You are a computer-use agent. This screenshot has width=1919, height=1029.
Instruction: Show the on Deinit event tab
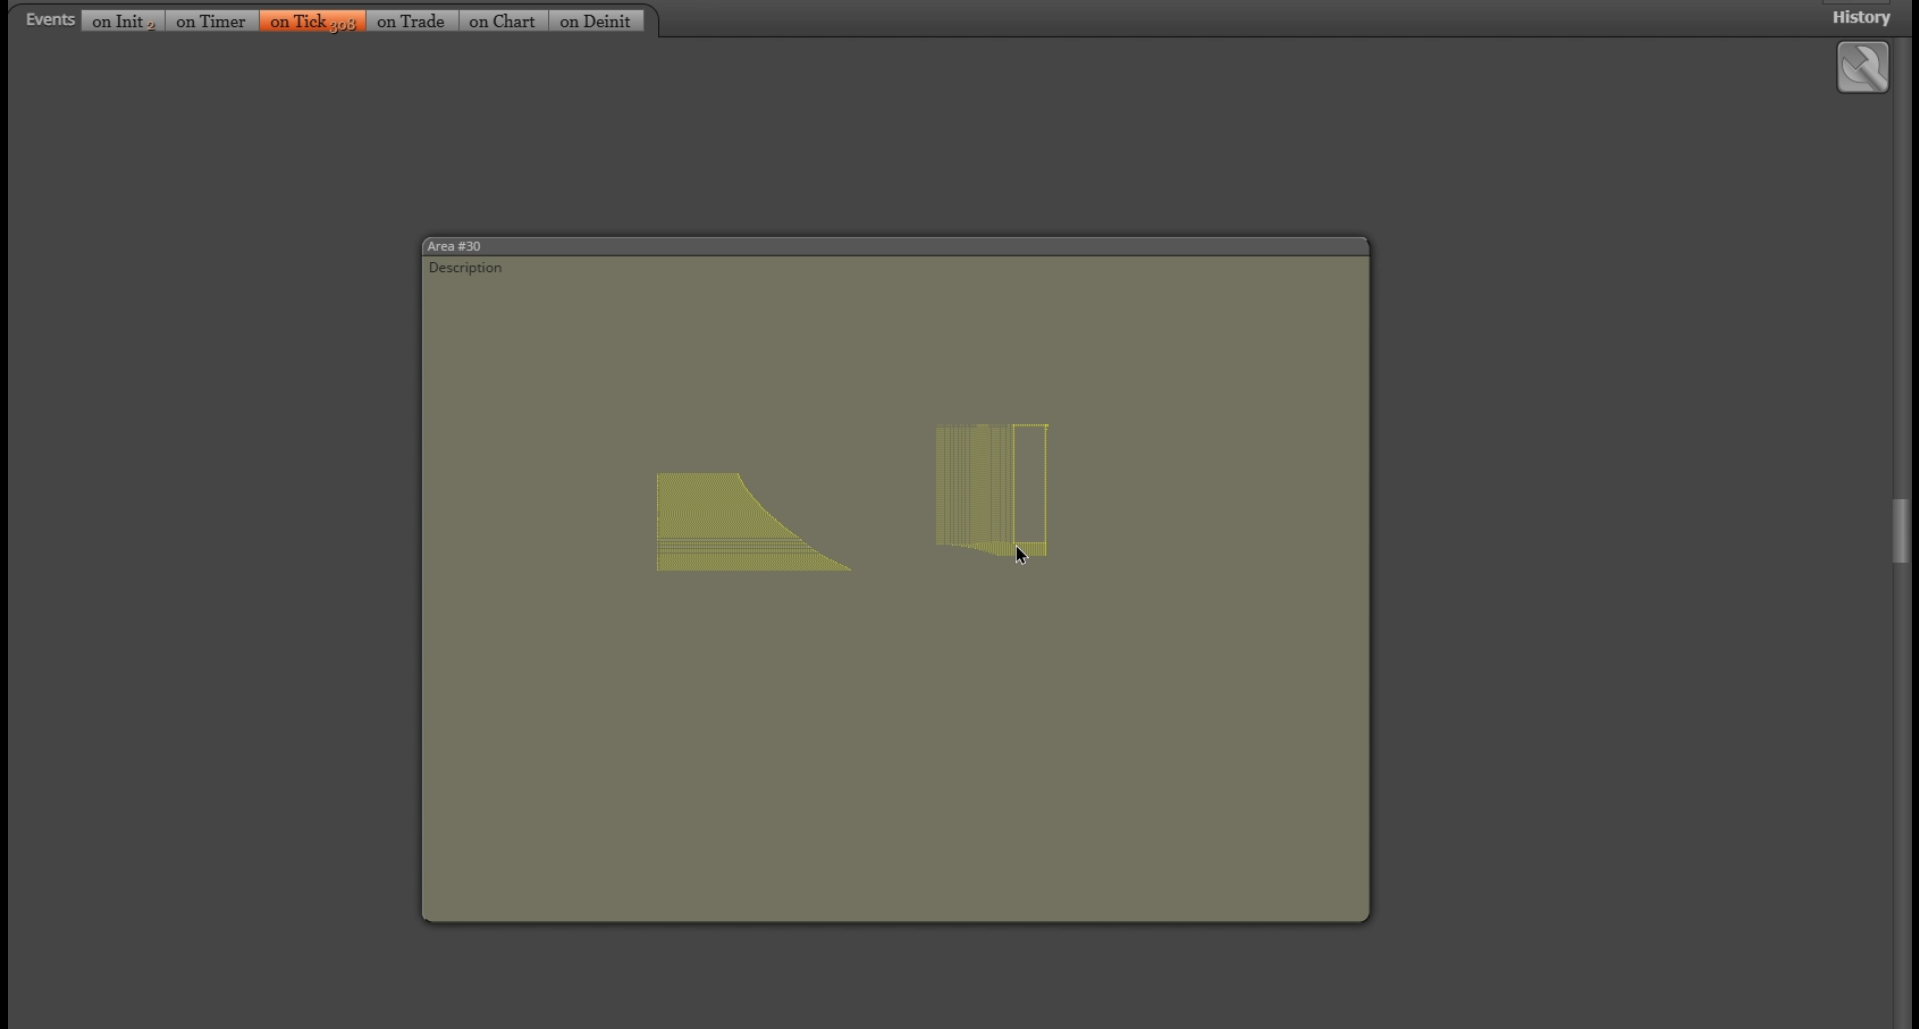595,21
